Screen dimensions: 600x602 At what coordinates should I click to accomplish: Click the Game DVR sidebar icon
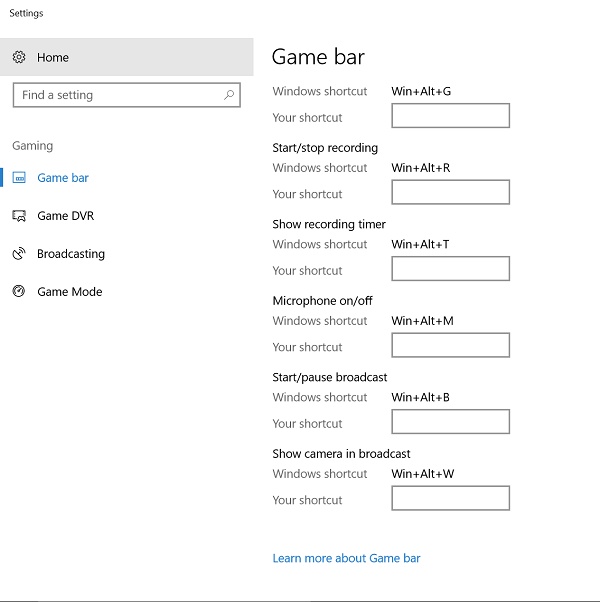[x=19, y=216]
